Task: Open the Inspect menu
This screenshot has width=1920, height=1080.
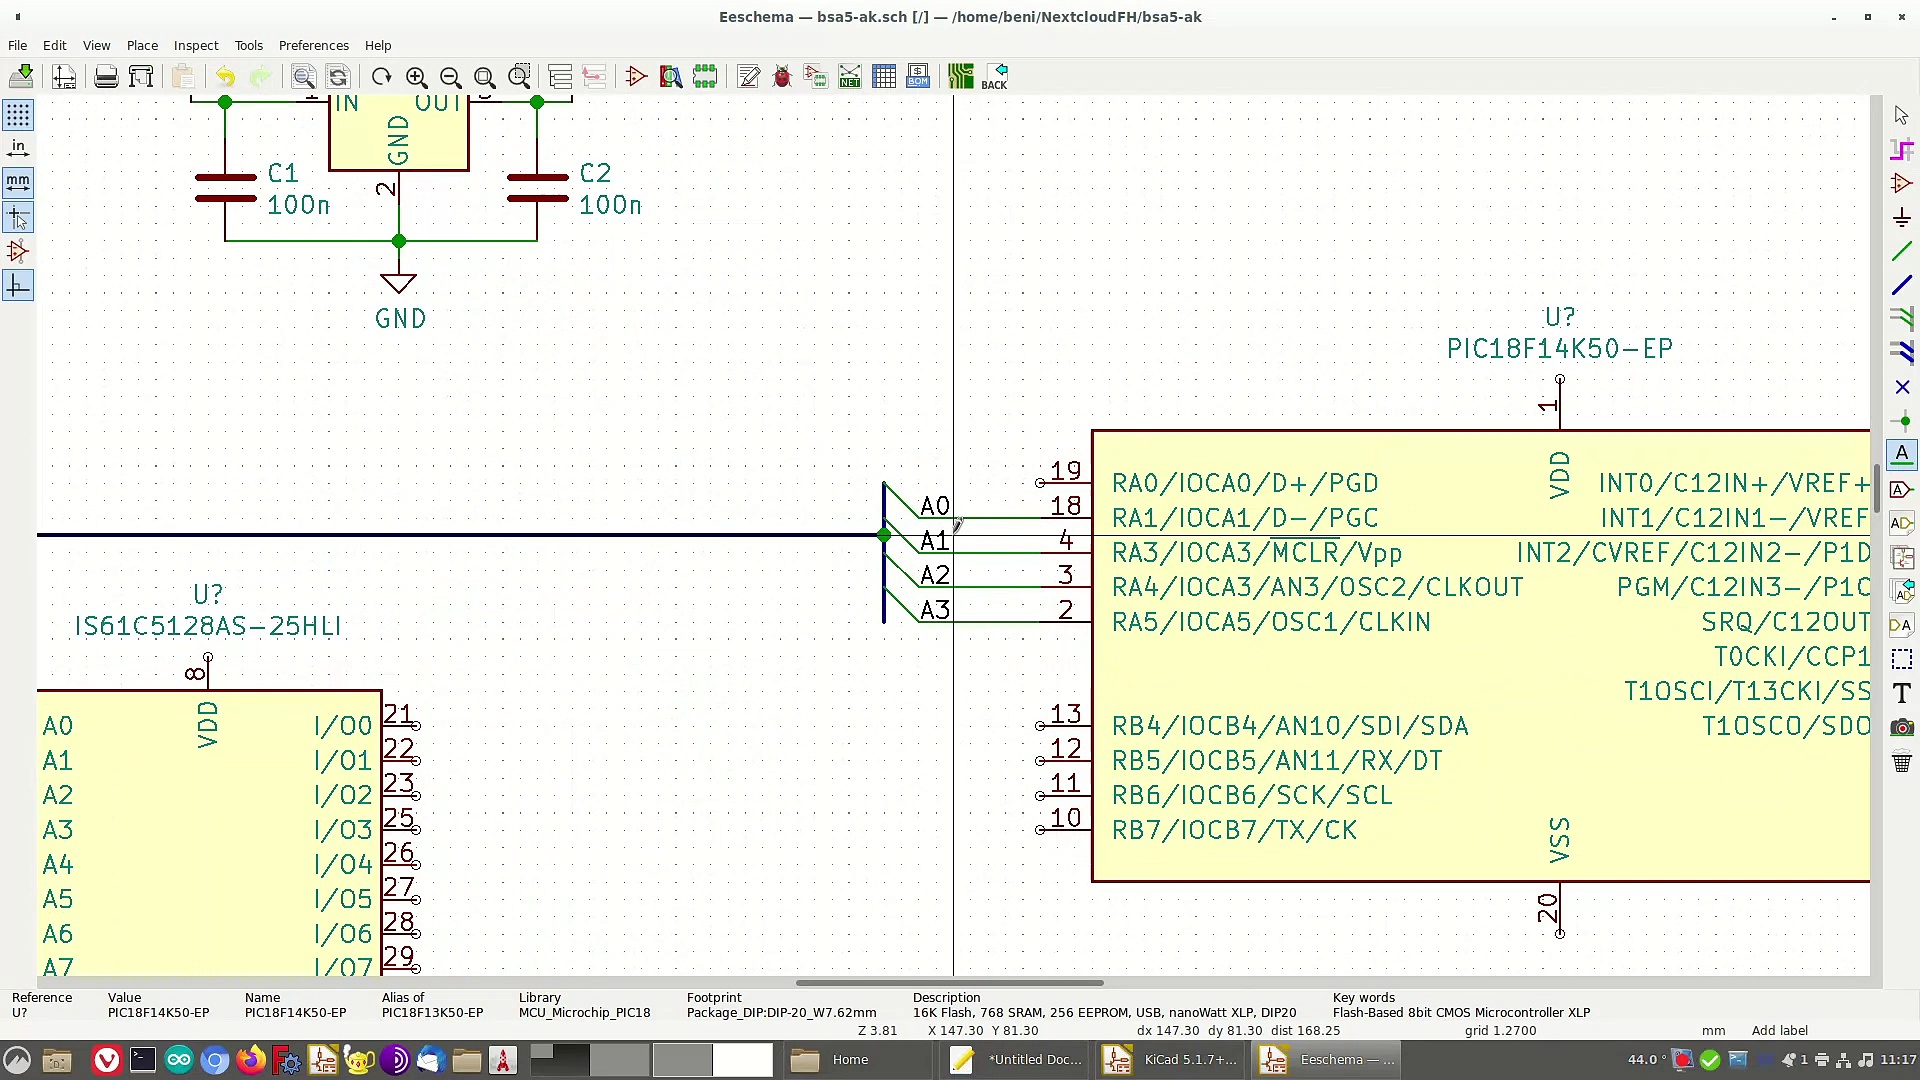Action: click(x=195, y=45)
